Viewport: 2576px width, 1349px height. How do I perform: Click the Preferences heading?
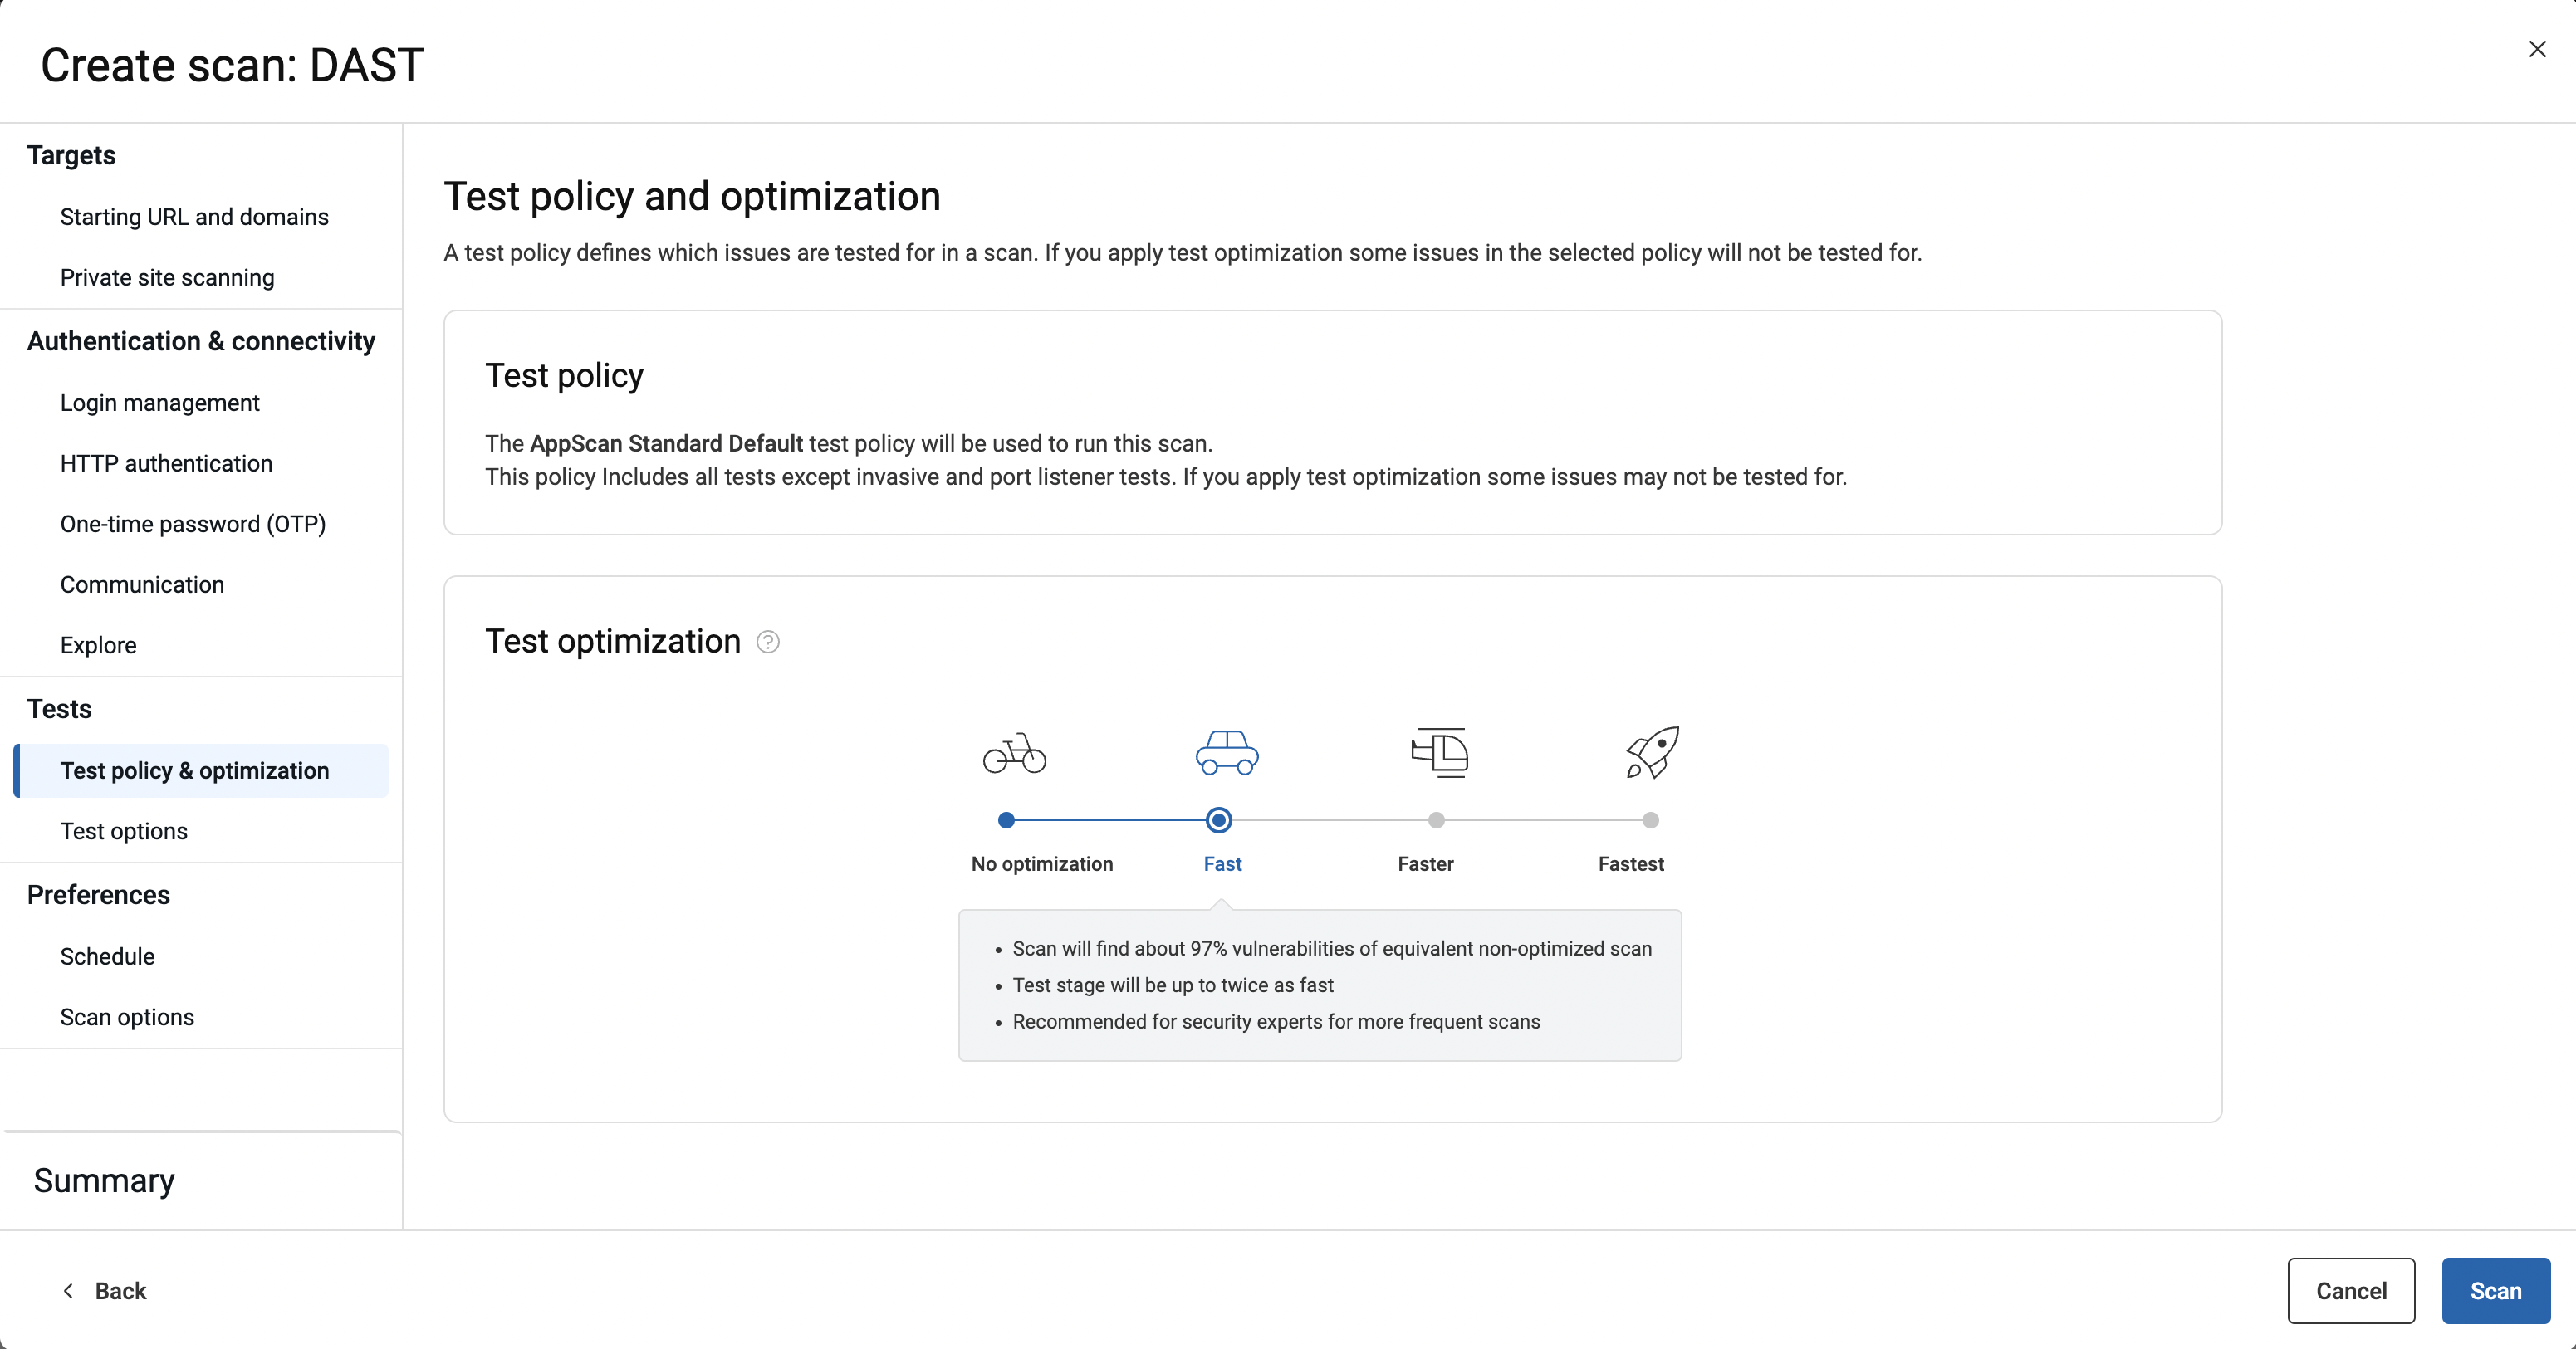tap(98, 895)
